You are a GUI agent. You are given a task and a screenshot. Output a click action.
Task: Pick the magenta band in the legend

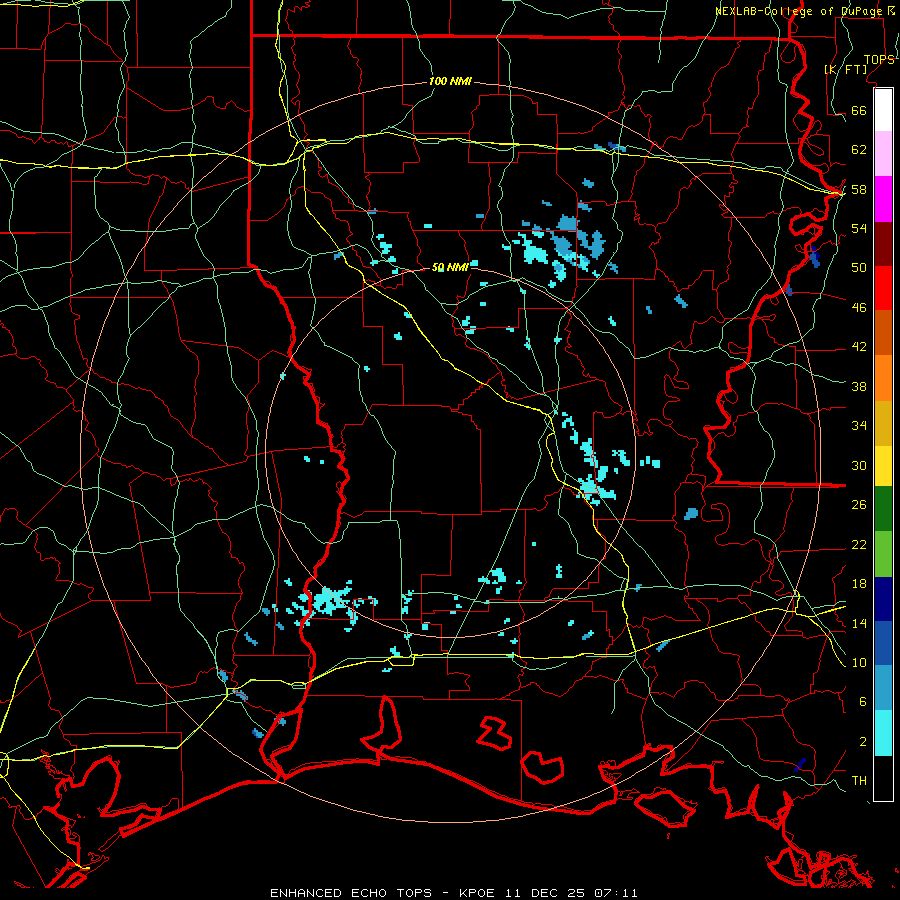883,199
